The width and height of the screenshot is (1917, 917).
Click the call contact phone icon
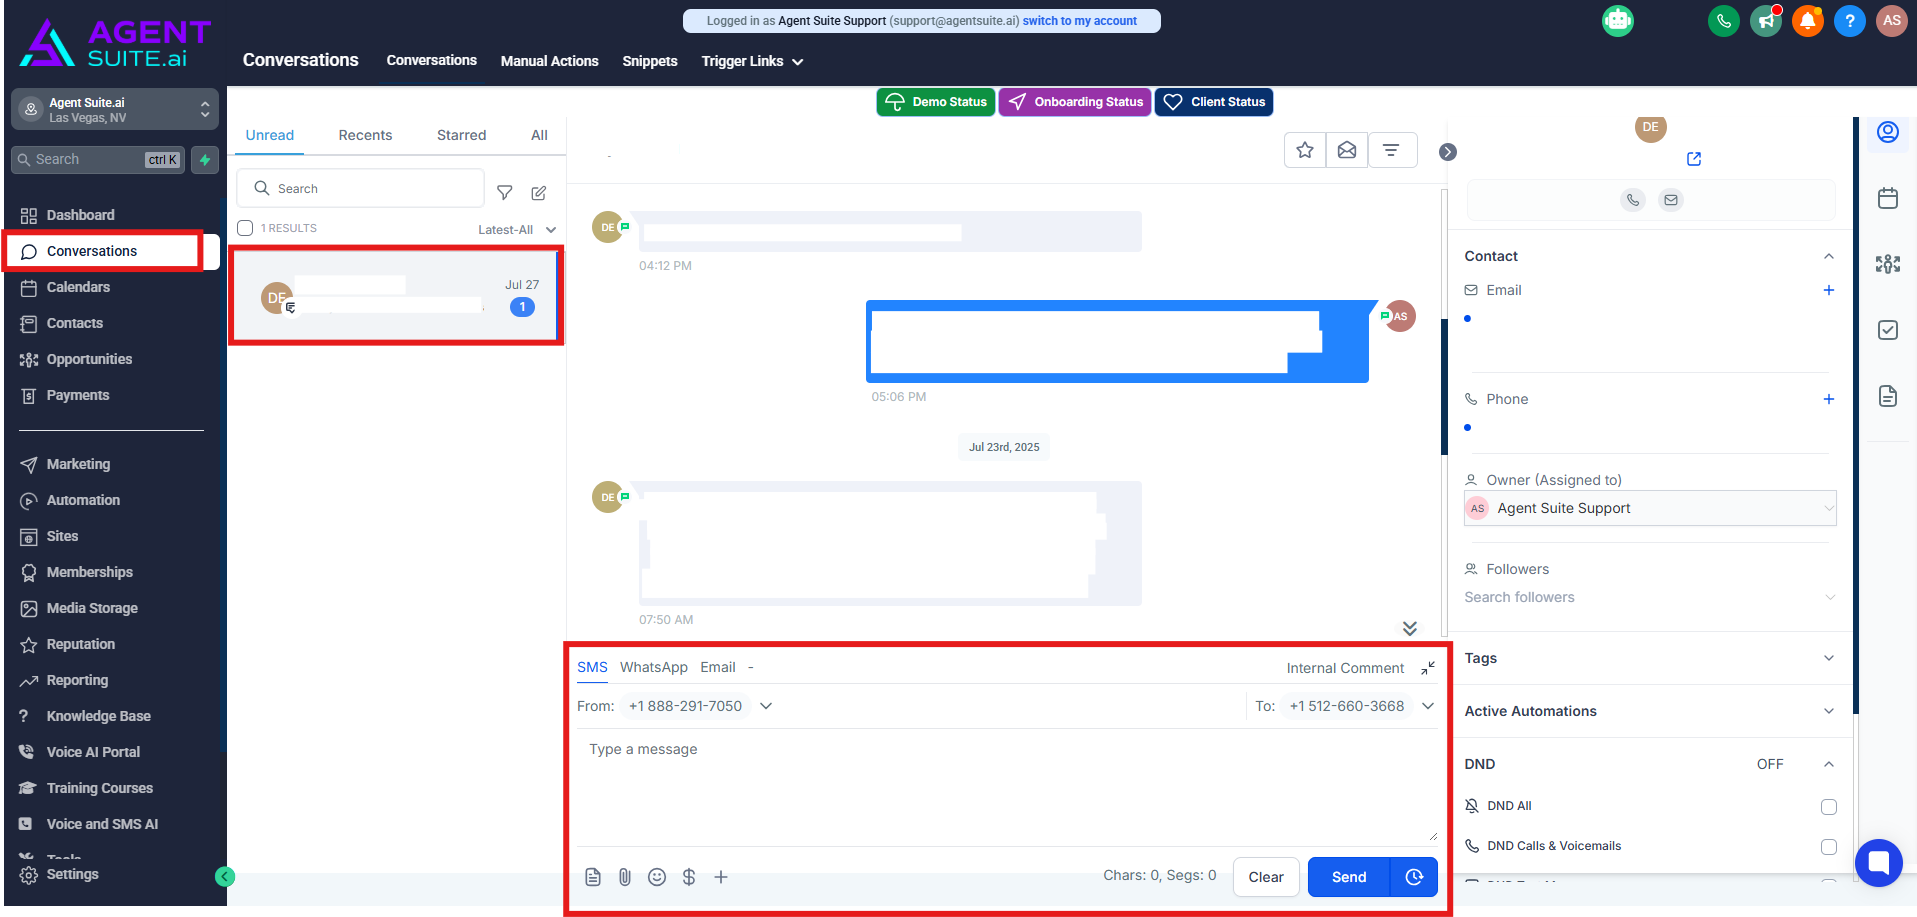(1633, 200)
